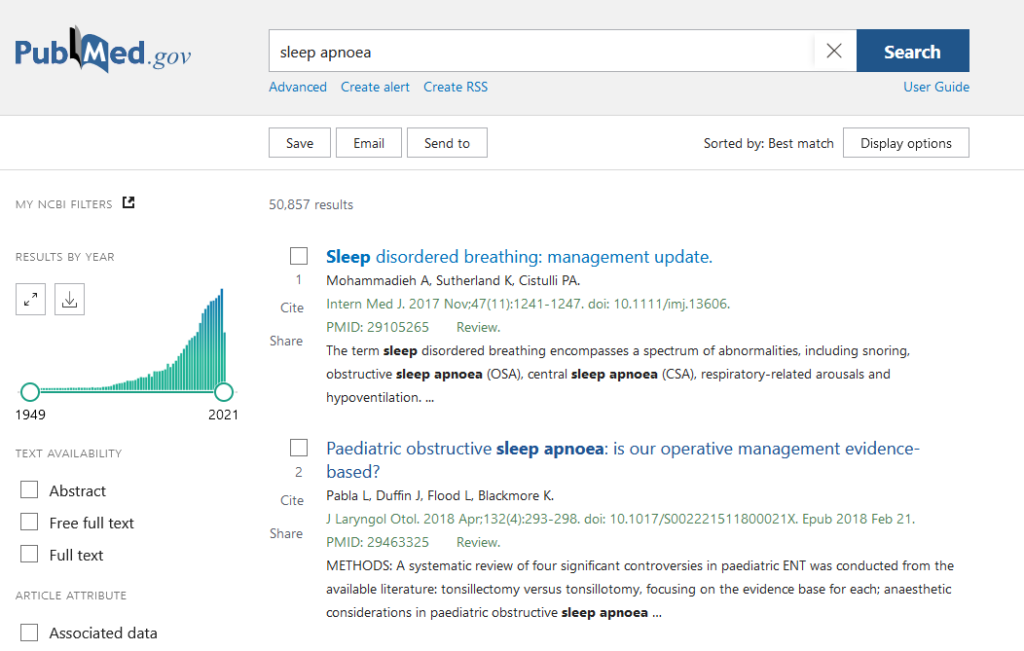Download the results by year data

click(x=69, y=299)
